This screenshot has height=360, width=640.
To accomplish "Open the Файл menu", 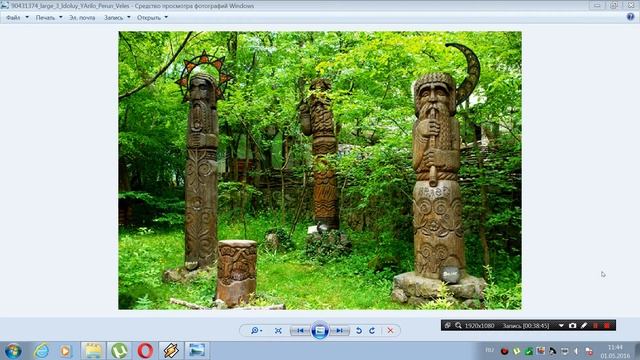I will pos(17,18).
